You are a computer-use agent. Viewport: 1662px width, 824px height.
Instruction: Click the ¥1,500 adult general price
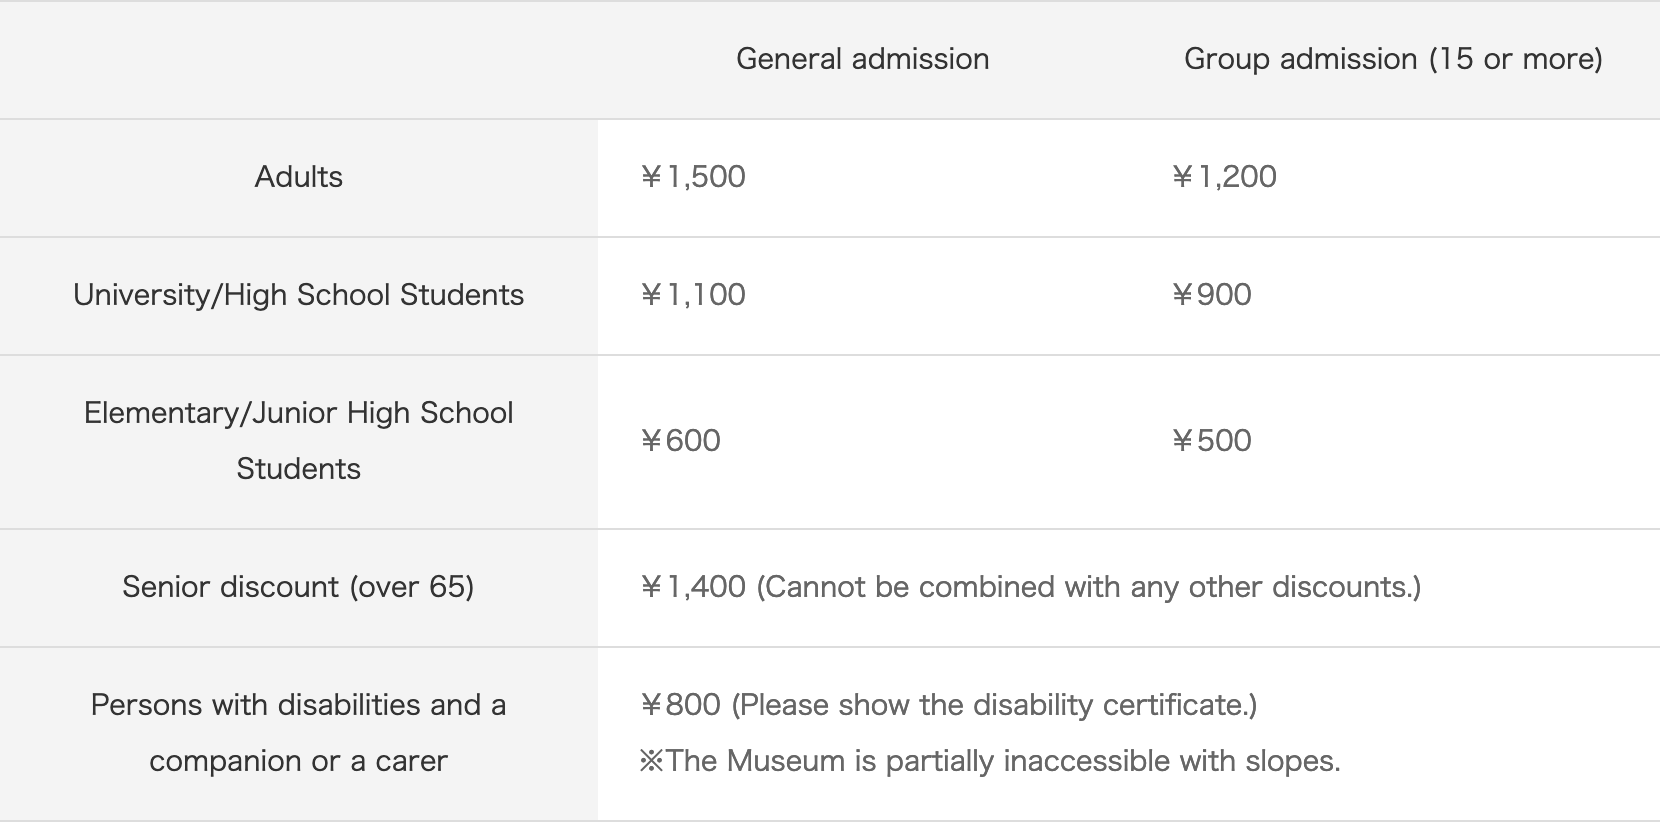[693, 177]
